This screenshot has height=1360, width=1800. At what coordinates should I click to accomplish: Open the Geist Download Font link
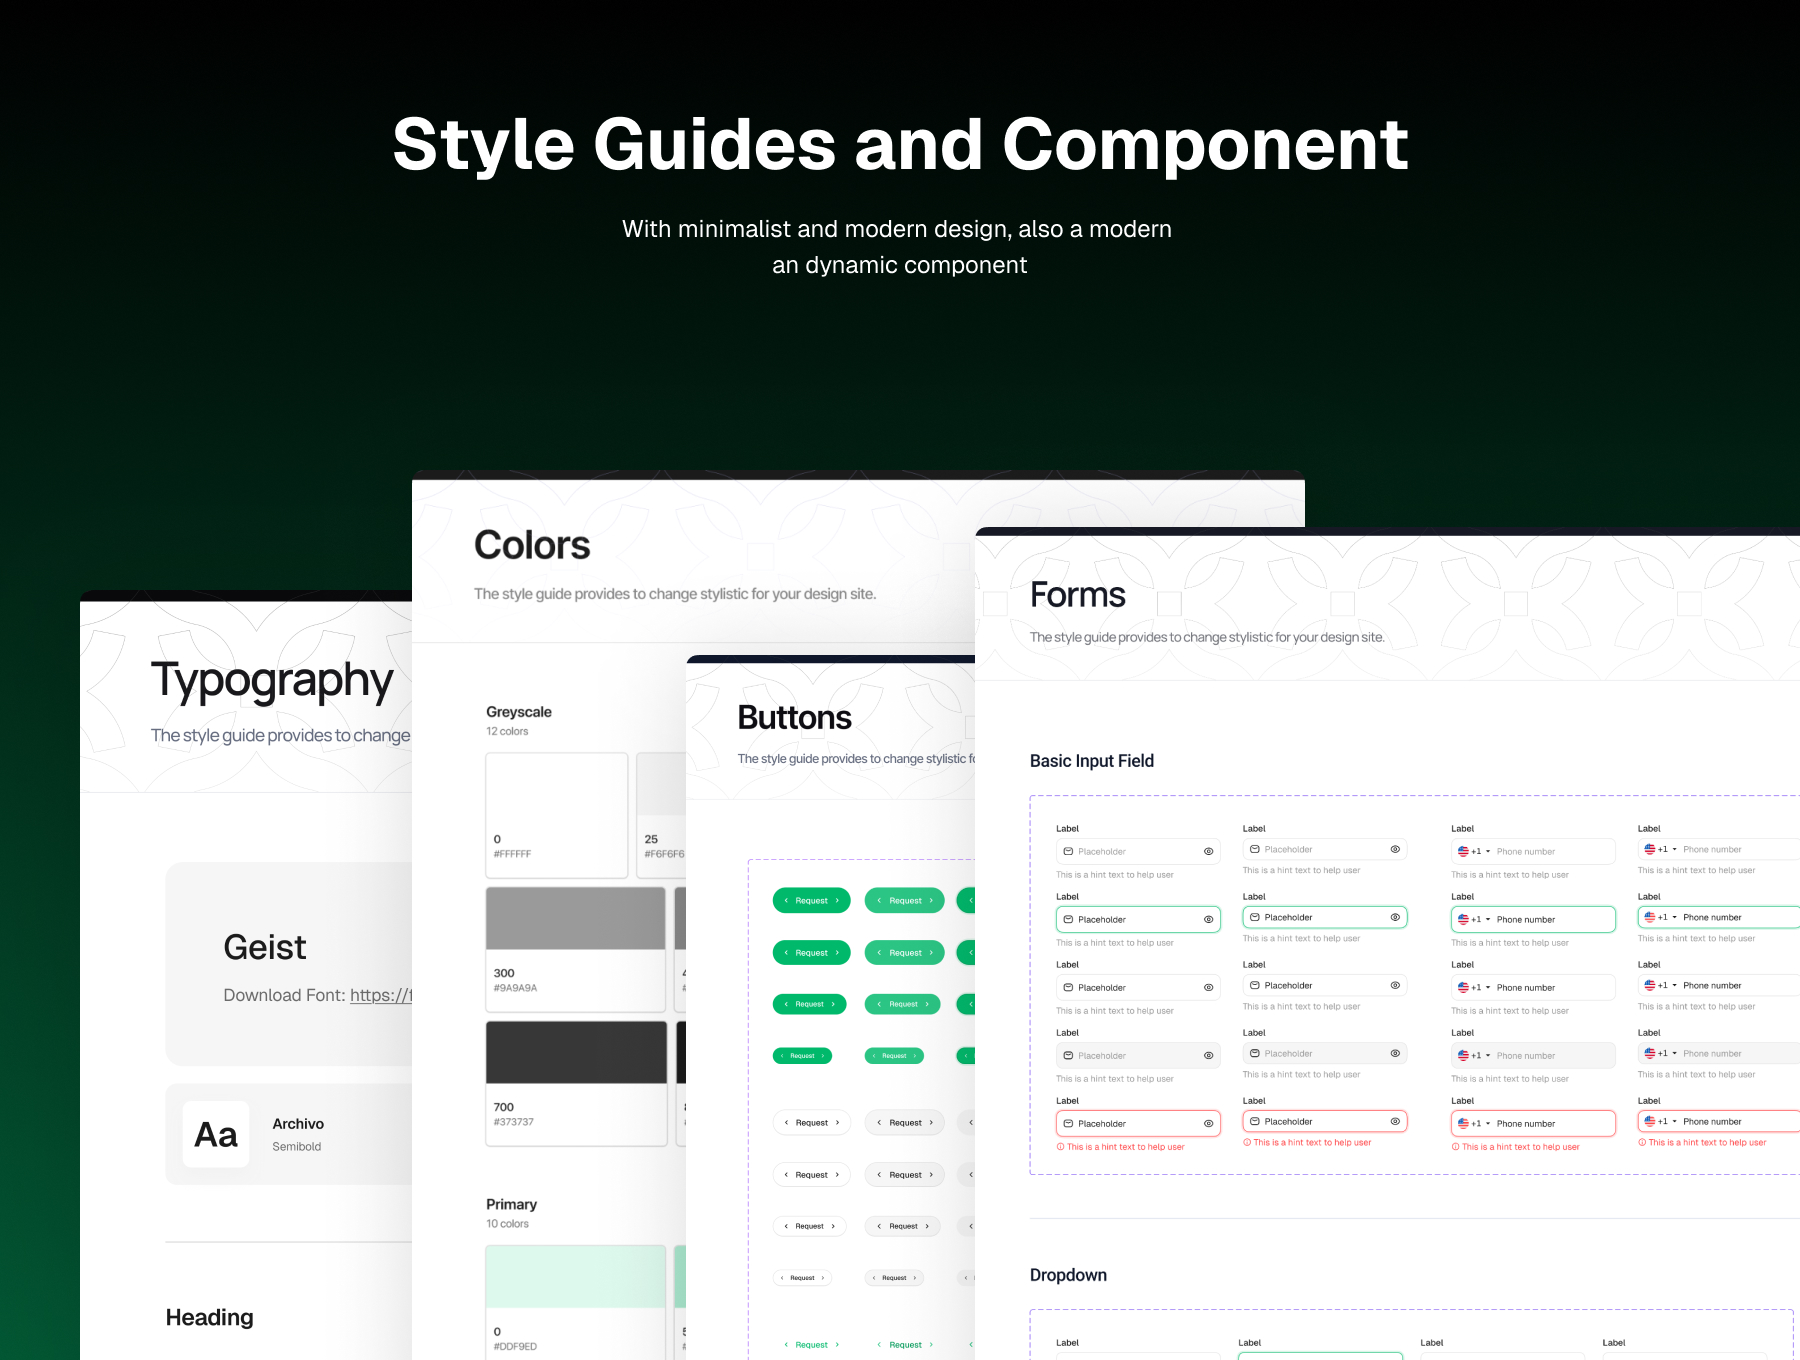coord(380,996)
